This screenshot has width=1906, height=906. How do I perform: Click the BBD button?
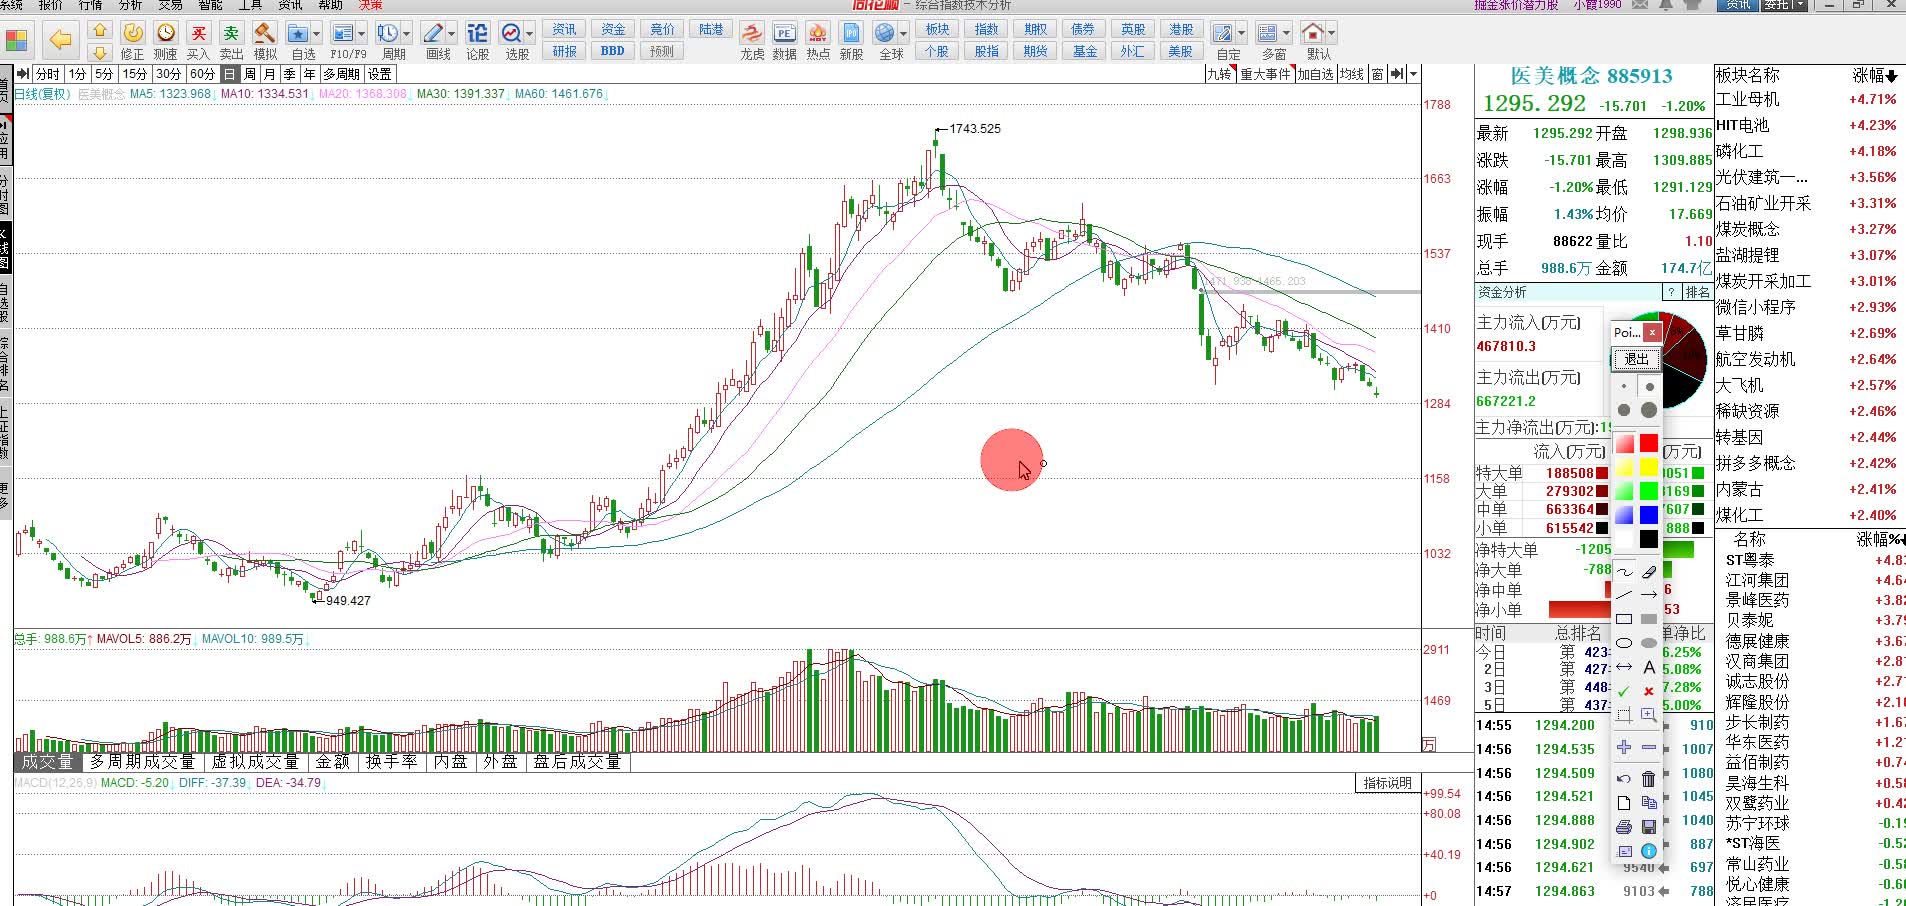[x=613, y=51]
